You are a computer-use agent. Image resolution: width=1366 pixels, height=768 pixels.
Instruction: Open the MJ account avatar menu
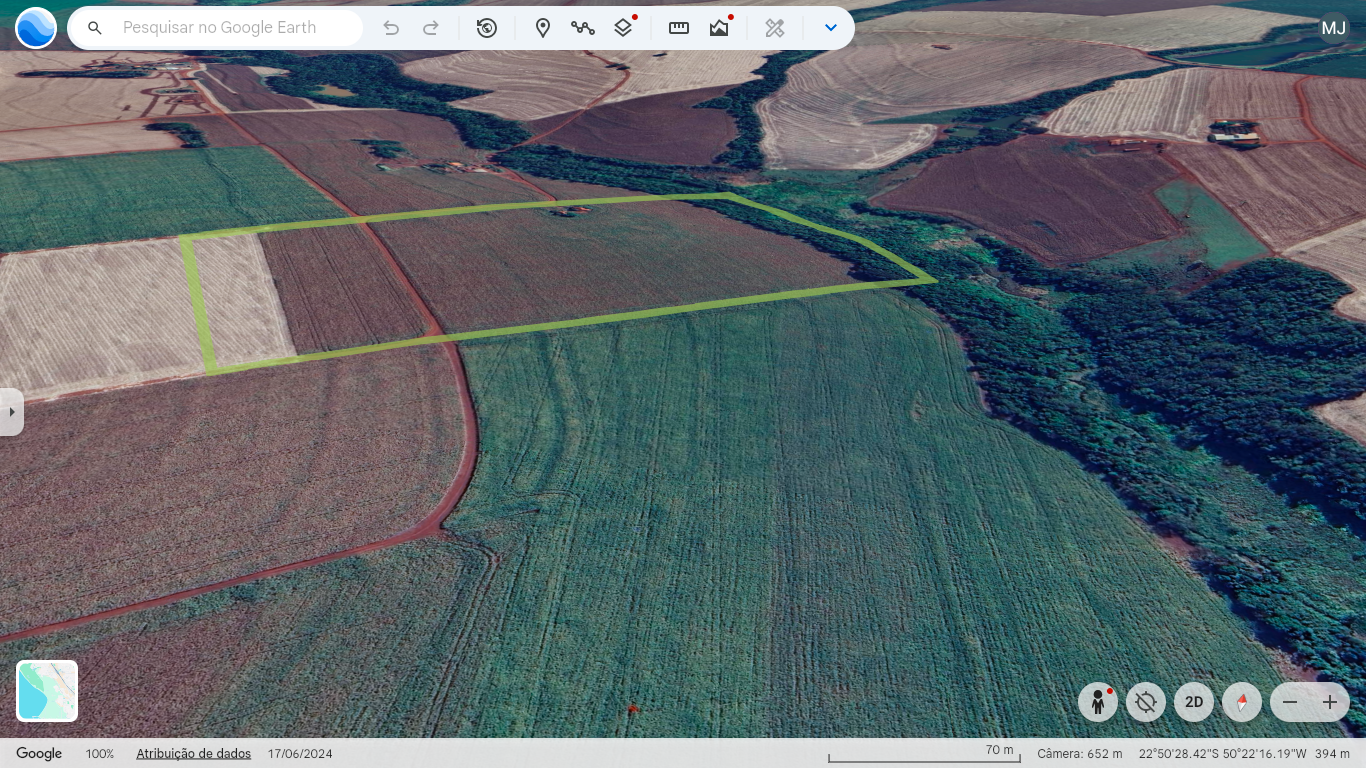1334,28
